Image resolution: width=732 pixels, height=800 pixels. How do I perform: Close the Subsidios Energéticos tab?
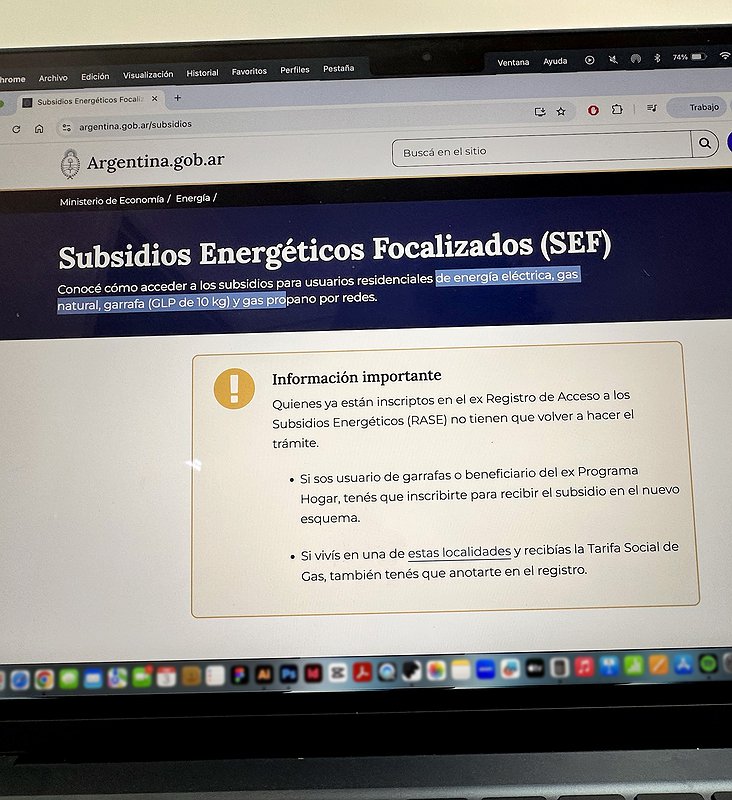point(154,100)
